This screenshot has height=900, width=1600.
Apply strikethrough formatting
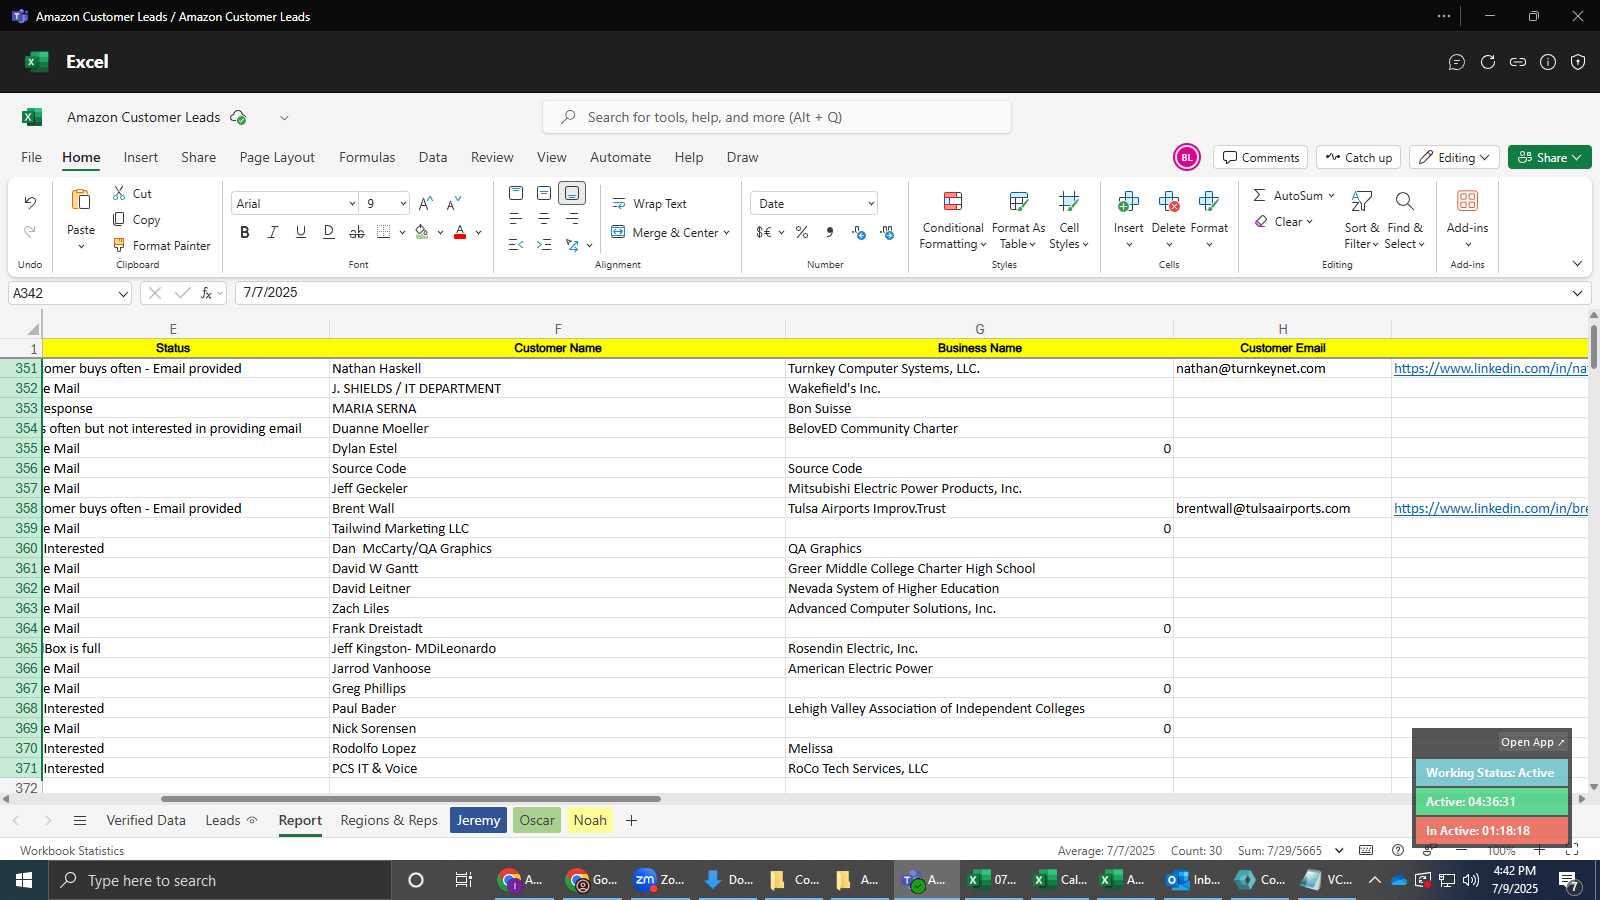[x=356, y=232]
